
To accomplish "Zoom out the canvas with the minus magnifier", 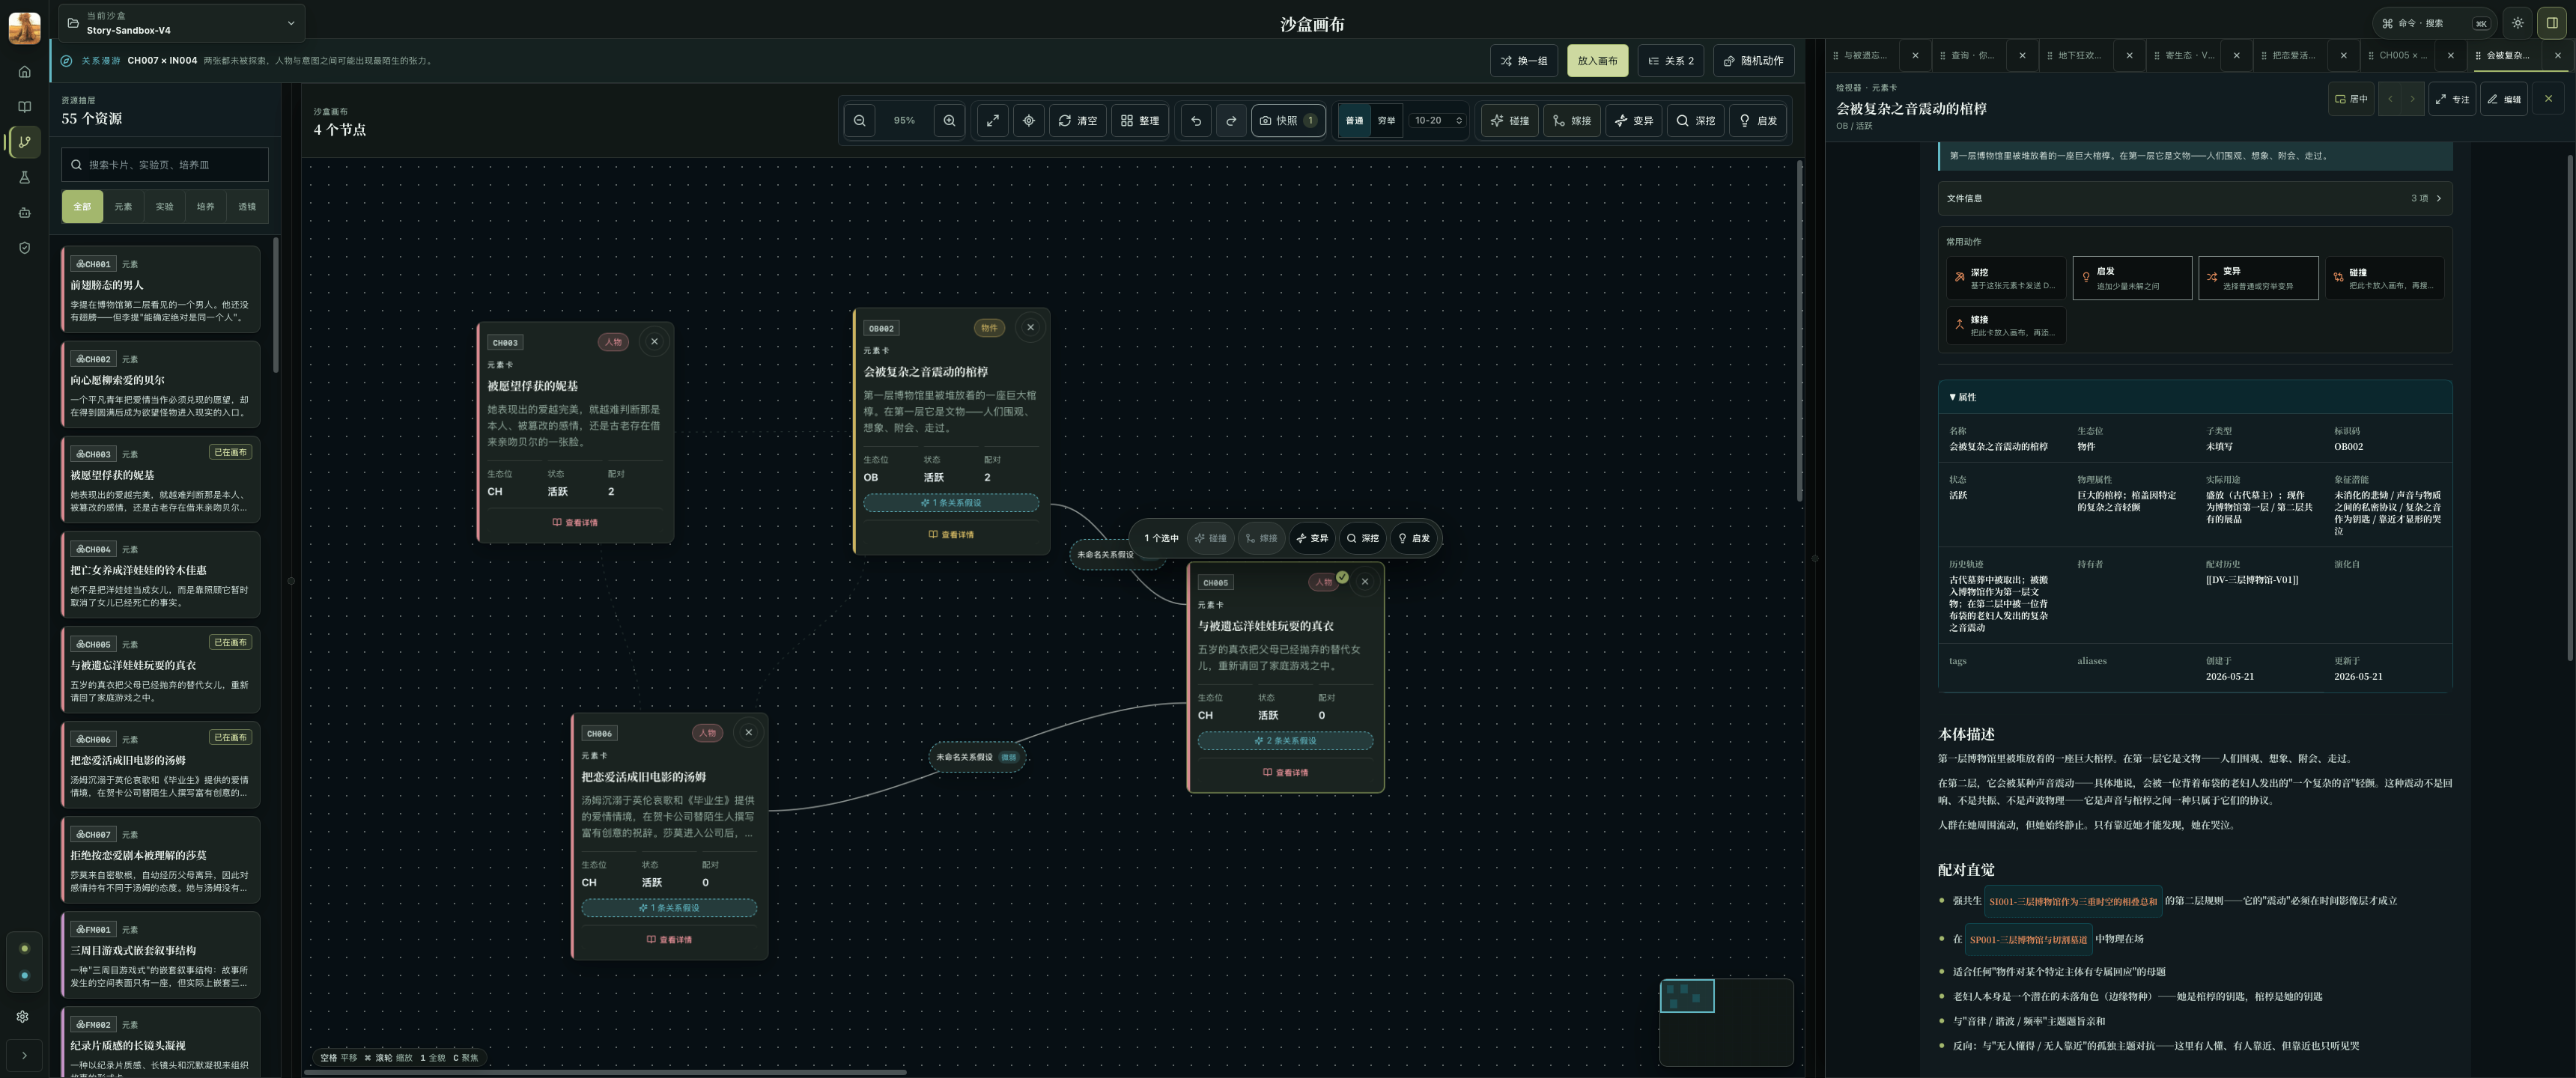I will pos(860,121).
